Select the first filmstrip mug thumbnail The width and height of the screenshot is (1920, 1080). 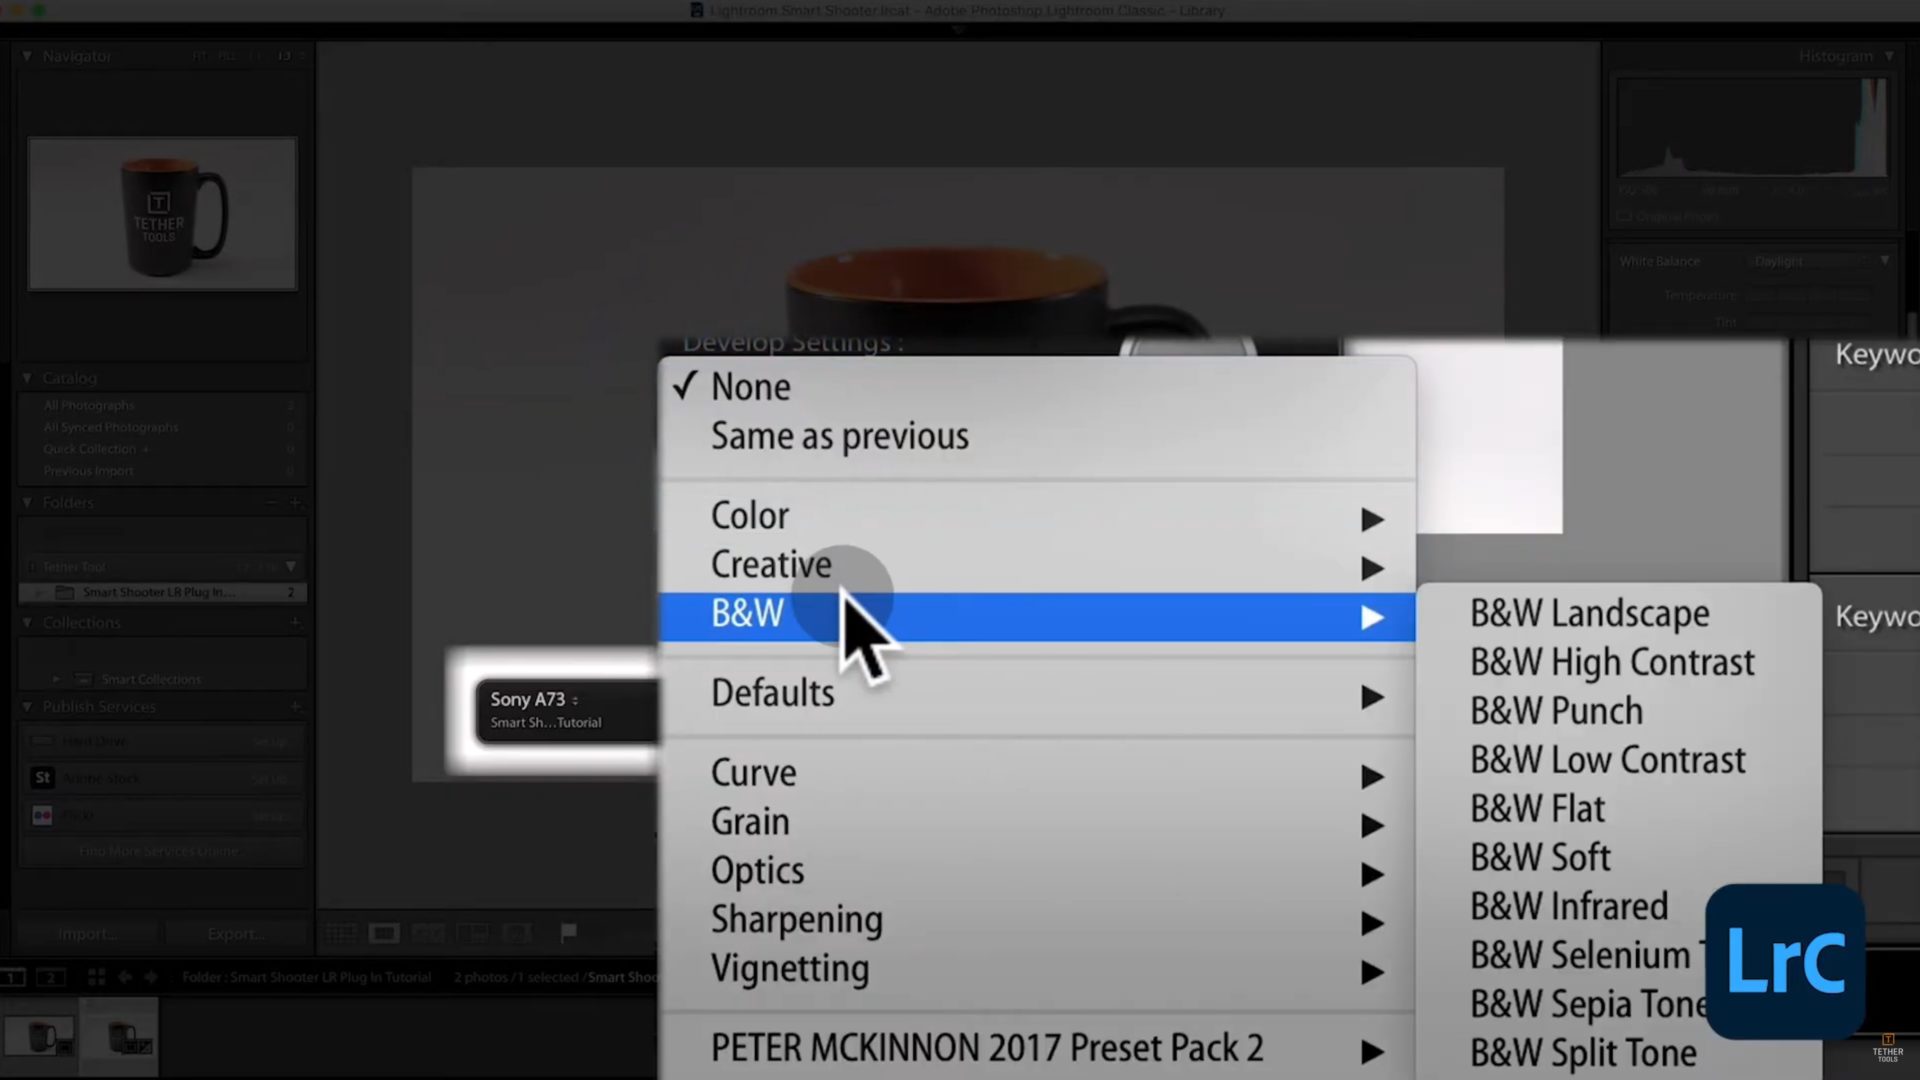(40, 1037)
